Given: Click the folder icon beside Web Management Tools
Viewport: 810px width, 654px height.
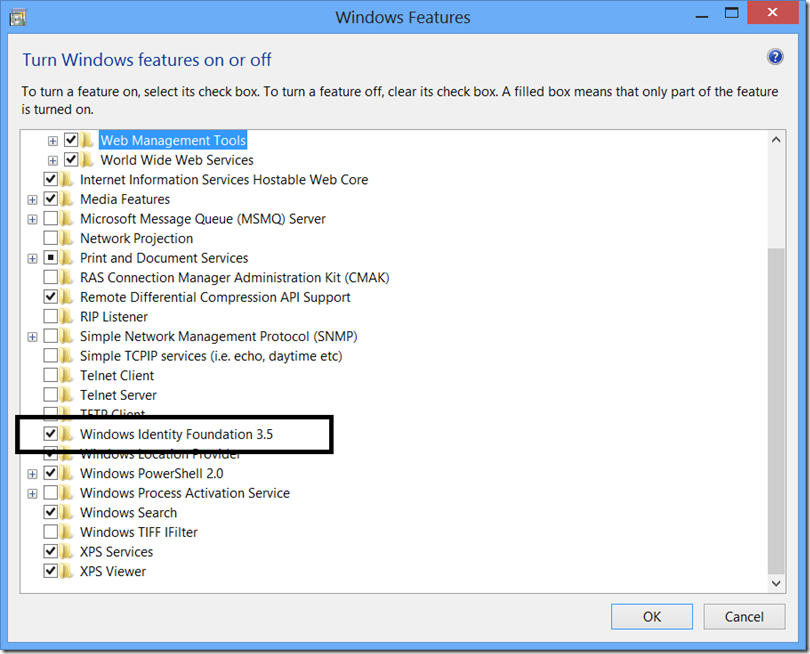Looking at the screenshot, I should pyautogui.click(x=87, y=141).
